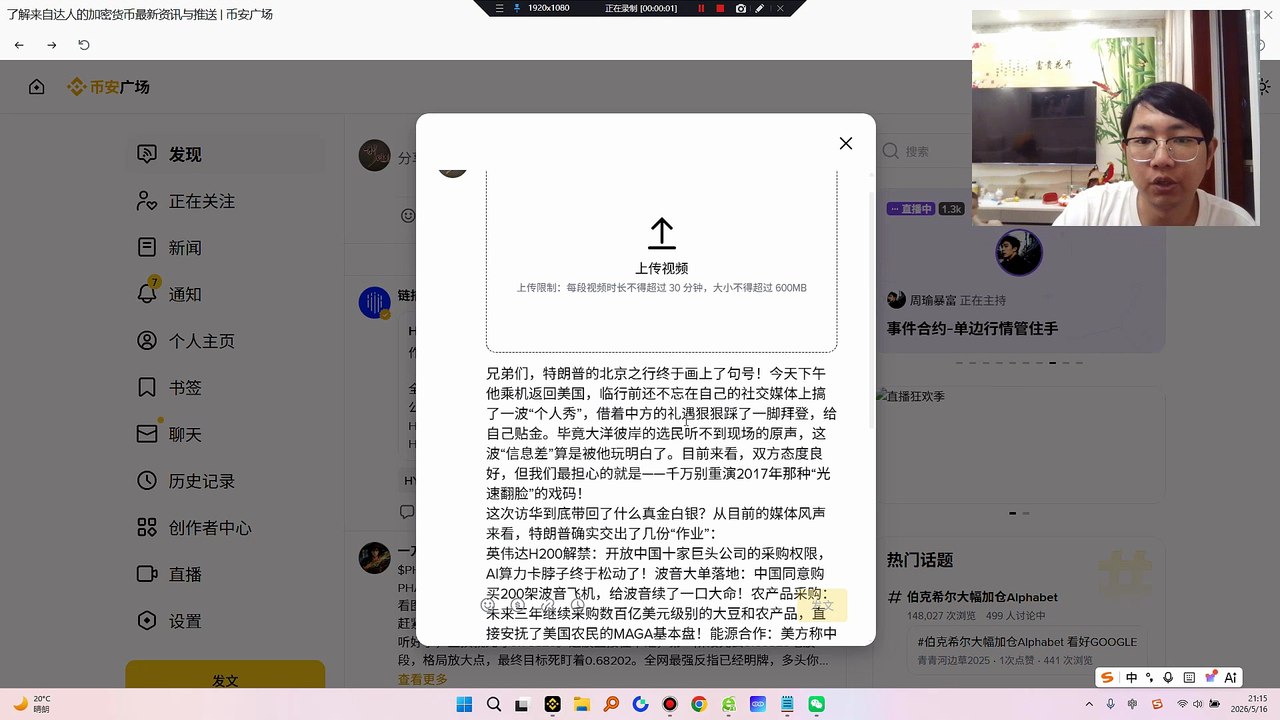1280x720 pixels.
Task: Click the search magnifier icon
Action: pyautogui.click(x=890, y=152)
